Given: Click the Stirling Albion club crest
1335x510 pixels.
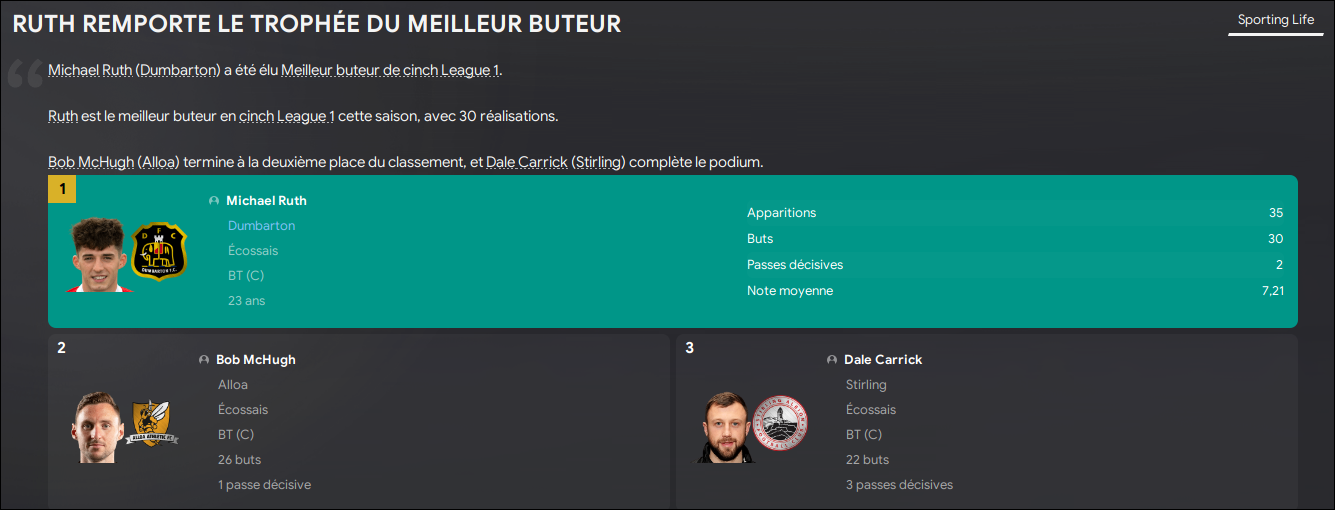Looking at the screenshot, I should 780,424.
